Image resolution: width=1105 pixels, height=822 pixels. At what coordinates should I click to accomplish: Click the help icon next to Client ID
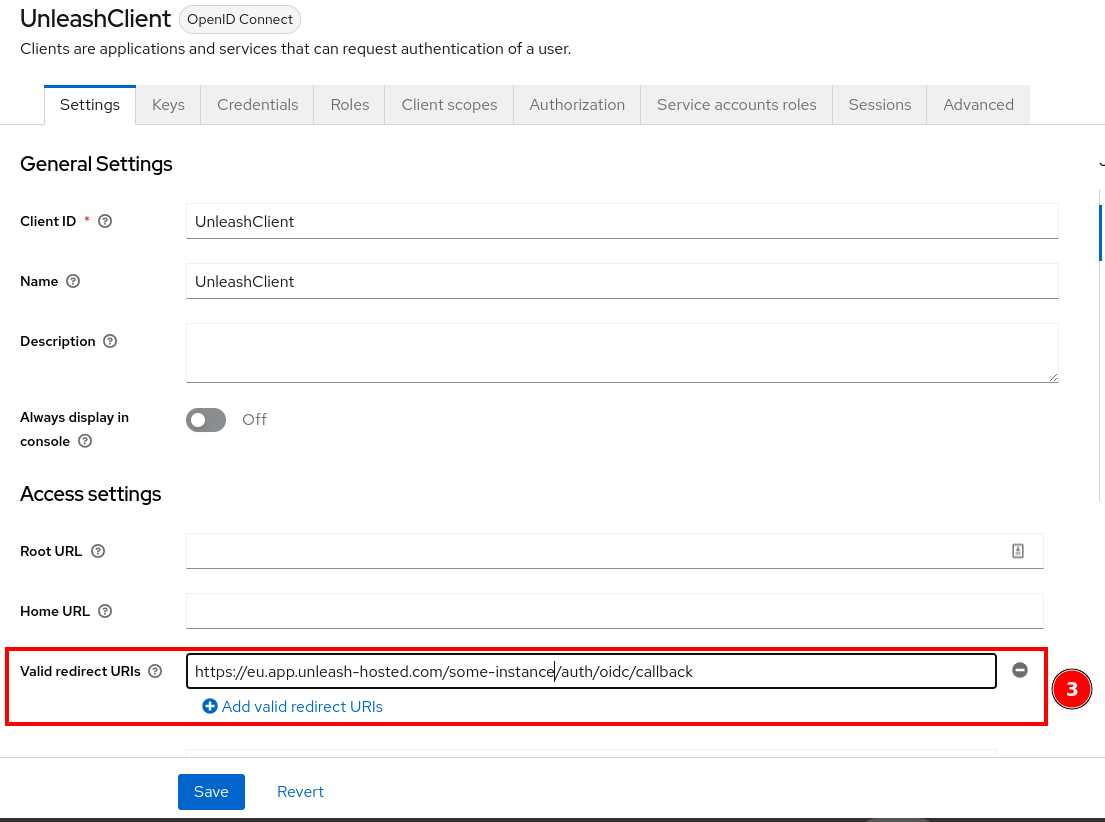[105, 221]
